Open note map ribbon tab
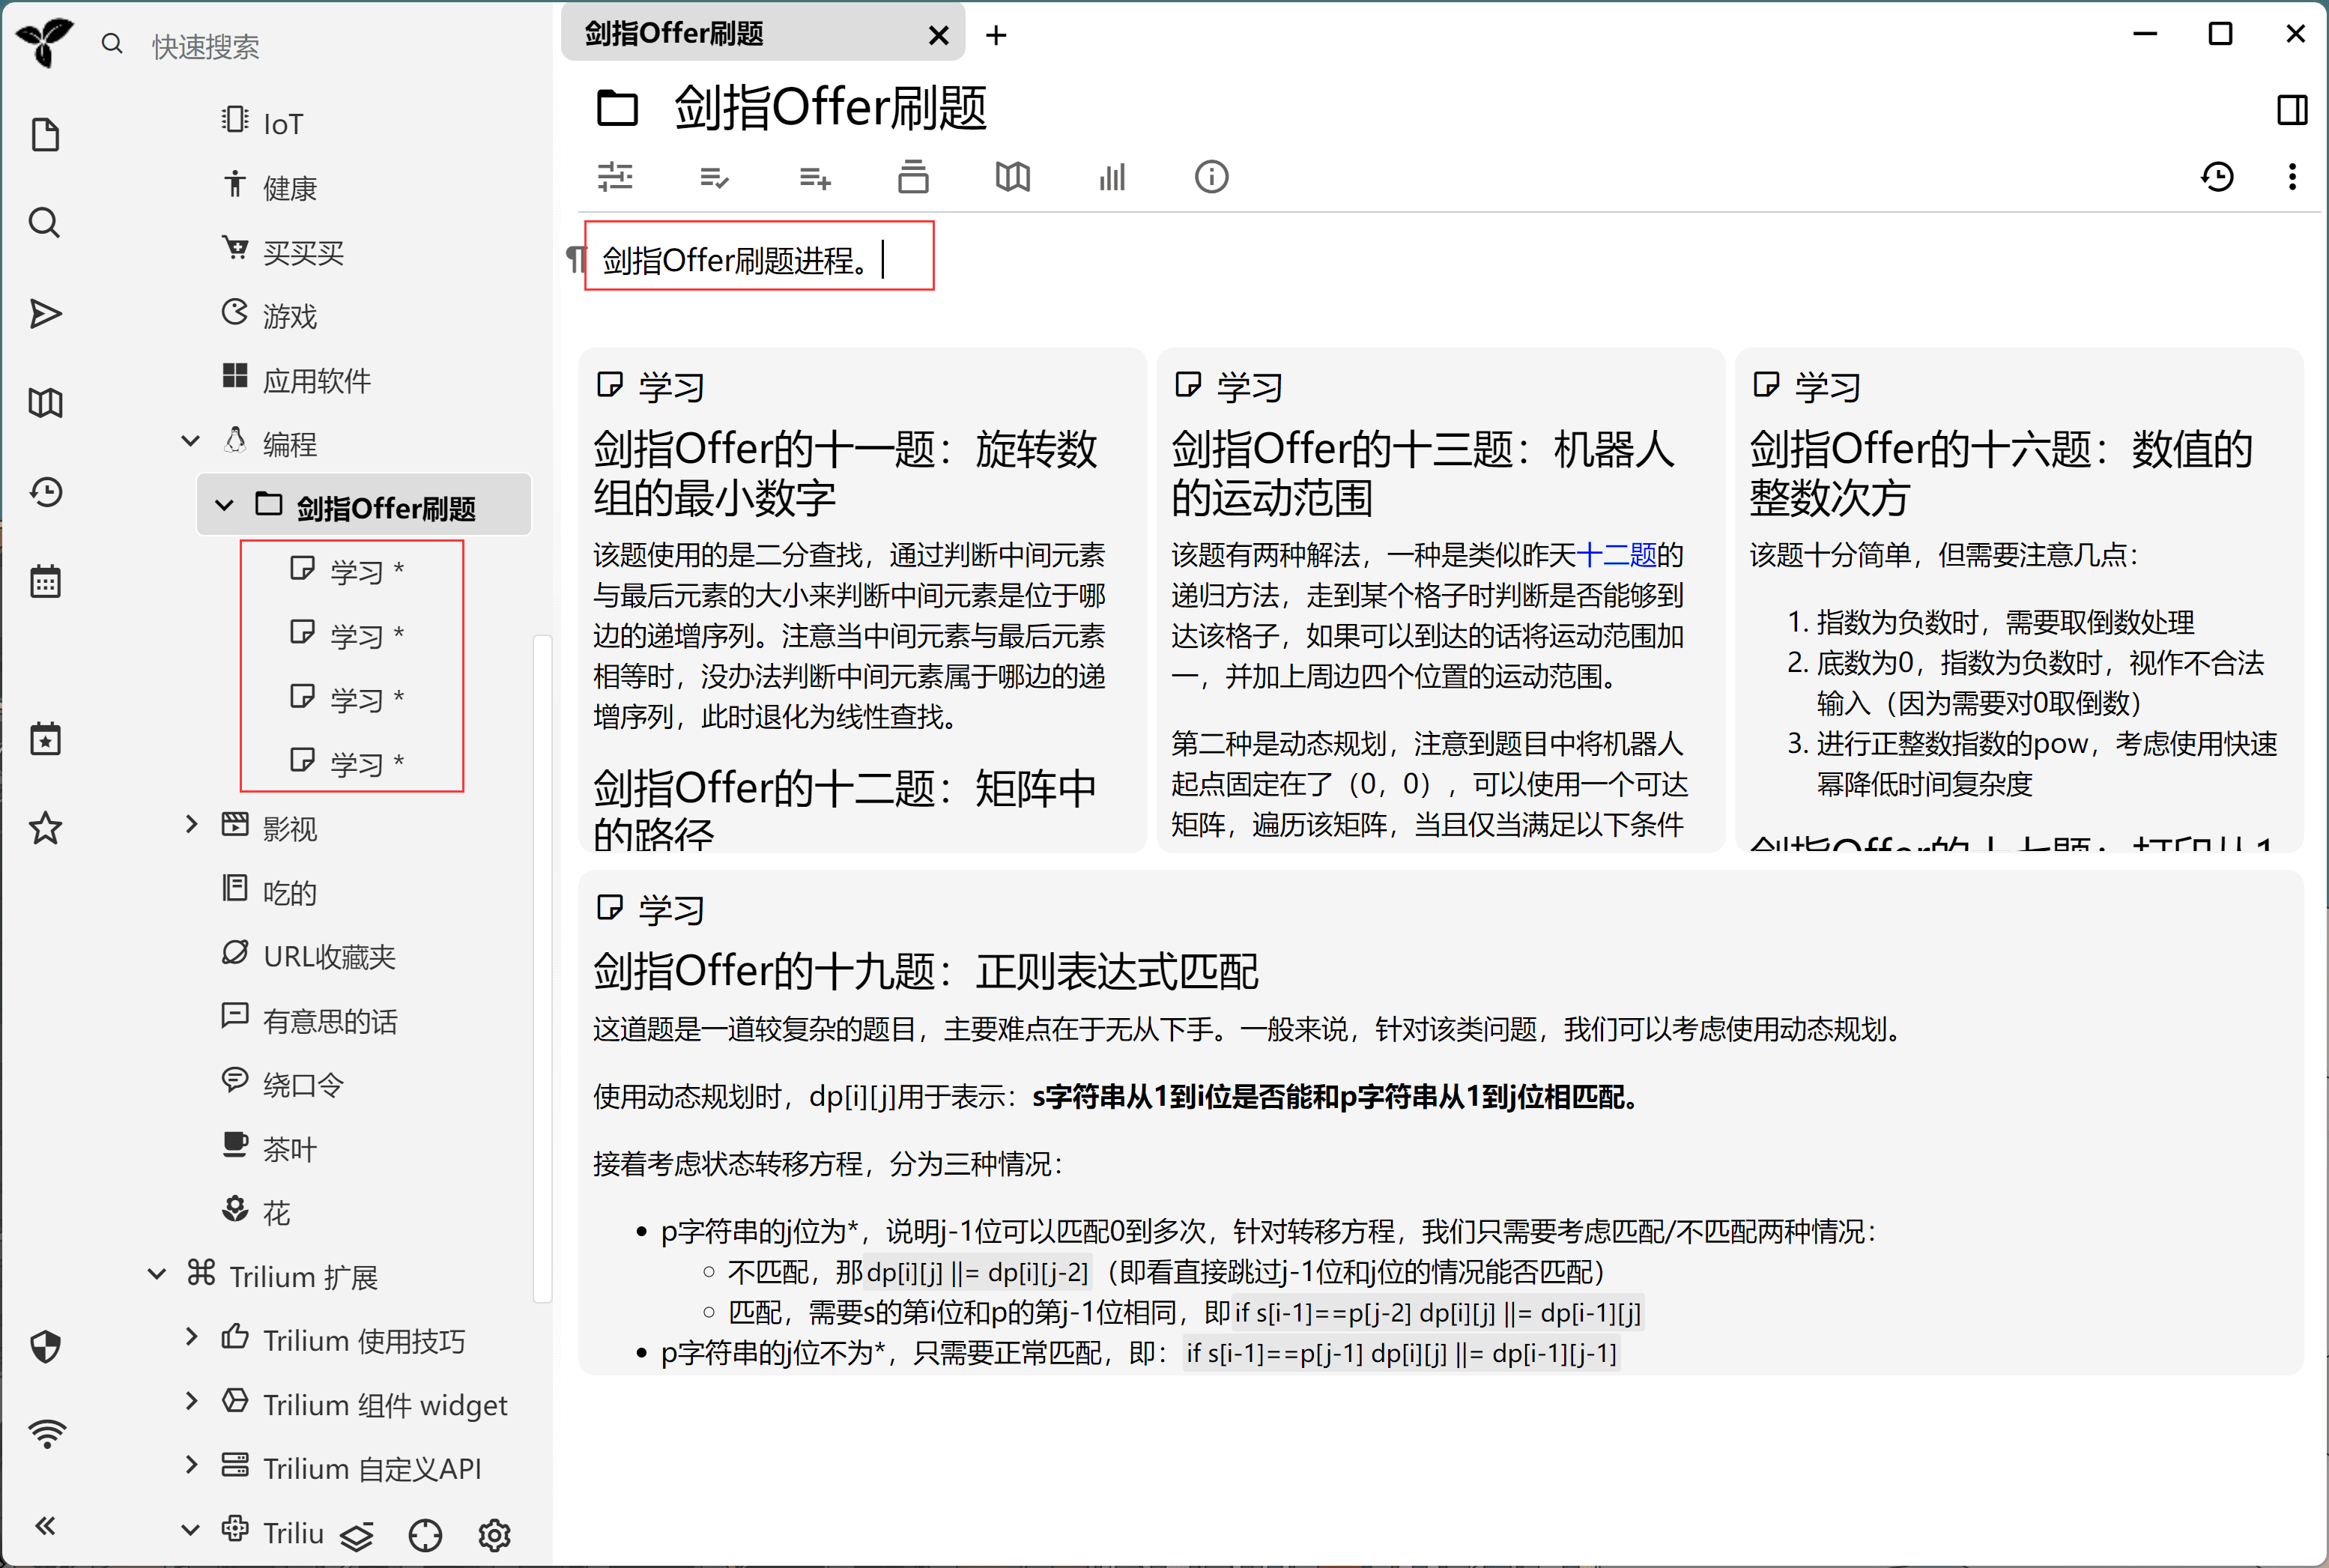 pyautogui.click(x=1013, y=177)
